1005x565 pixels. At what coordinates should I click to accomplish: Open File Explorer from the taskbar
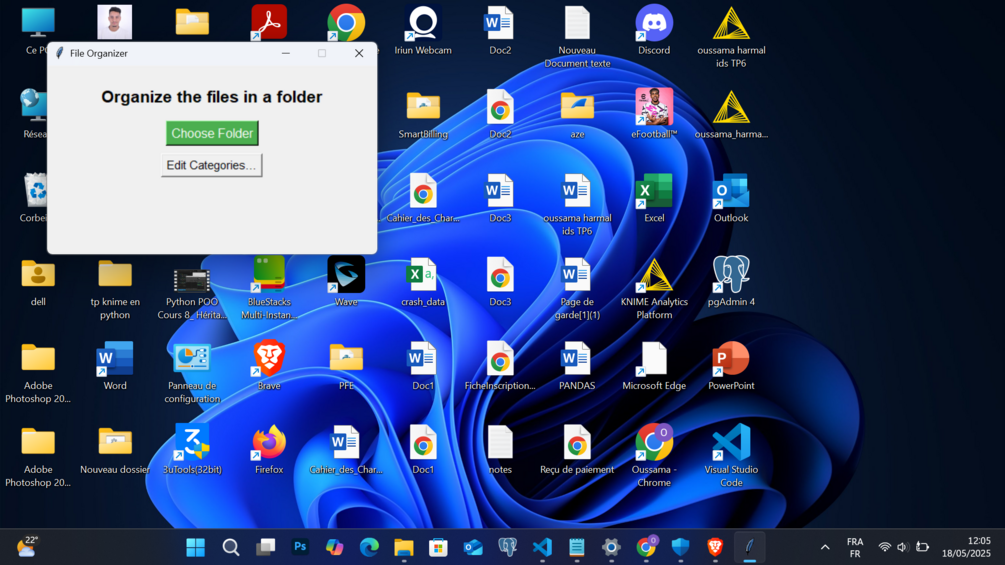[404, 547]
